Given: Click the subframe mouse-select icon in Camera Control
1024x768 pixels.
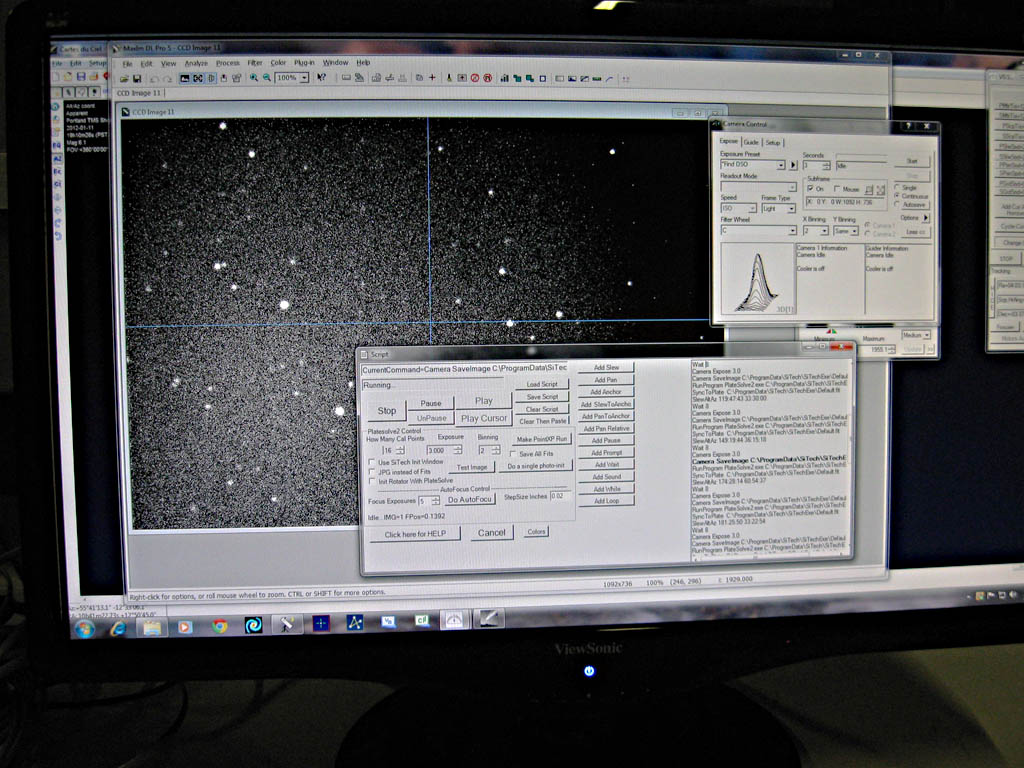Looking at the screenshot, I should pos(869,189).
